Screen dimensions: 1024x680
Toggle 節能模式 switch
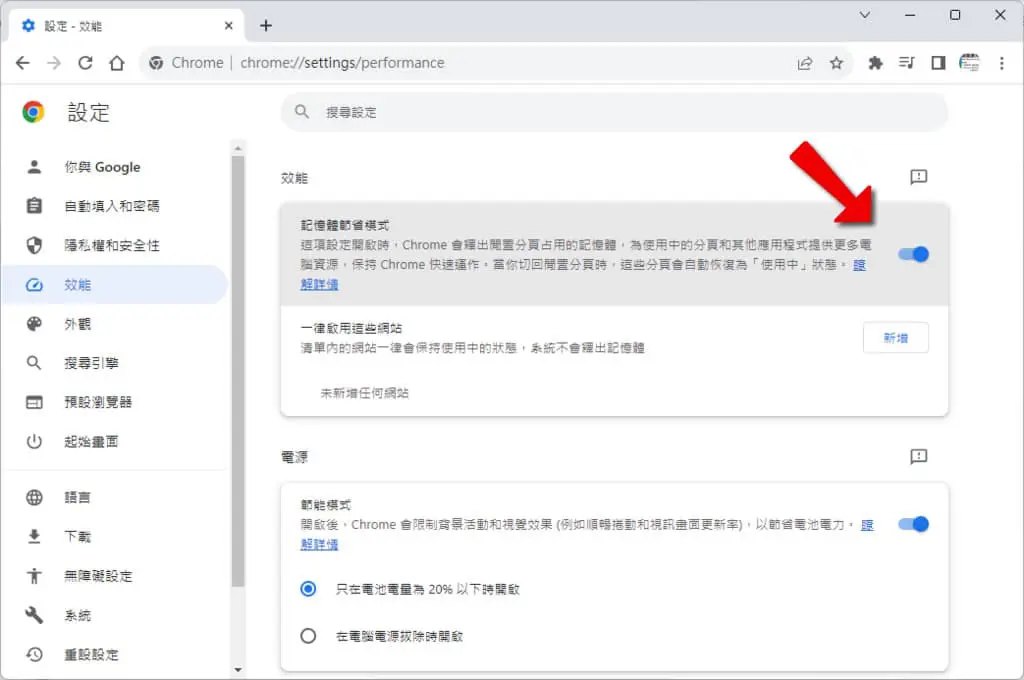click(913, 524)
